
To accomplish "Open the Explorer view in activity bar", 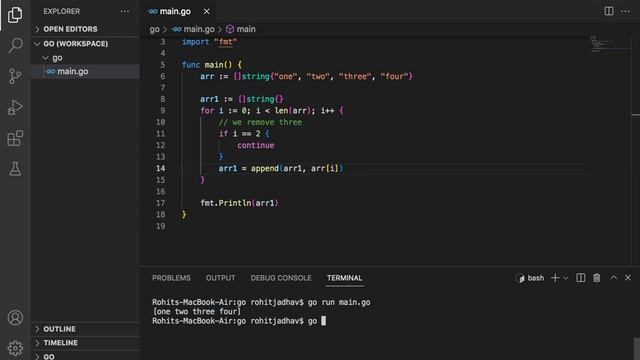I will coord(15,15).
